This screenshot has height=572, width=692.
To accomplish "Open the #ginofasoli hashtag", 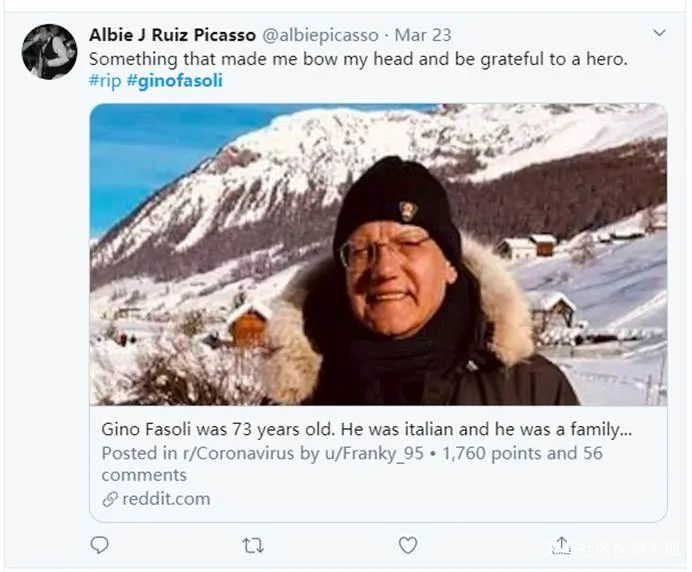I will [x=175, y=81].
